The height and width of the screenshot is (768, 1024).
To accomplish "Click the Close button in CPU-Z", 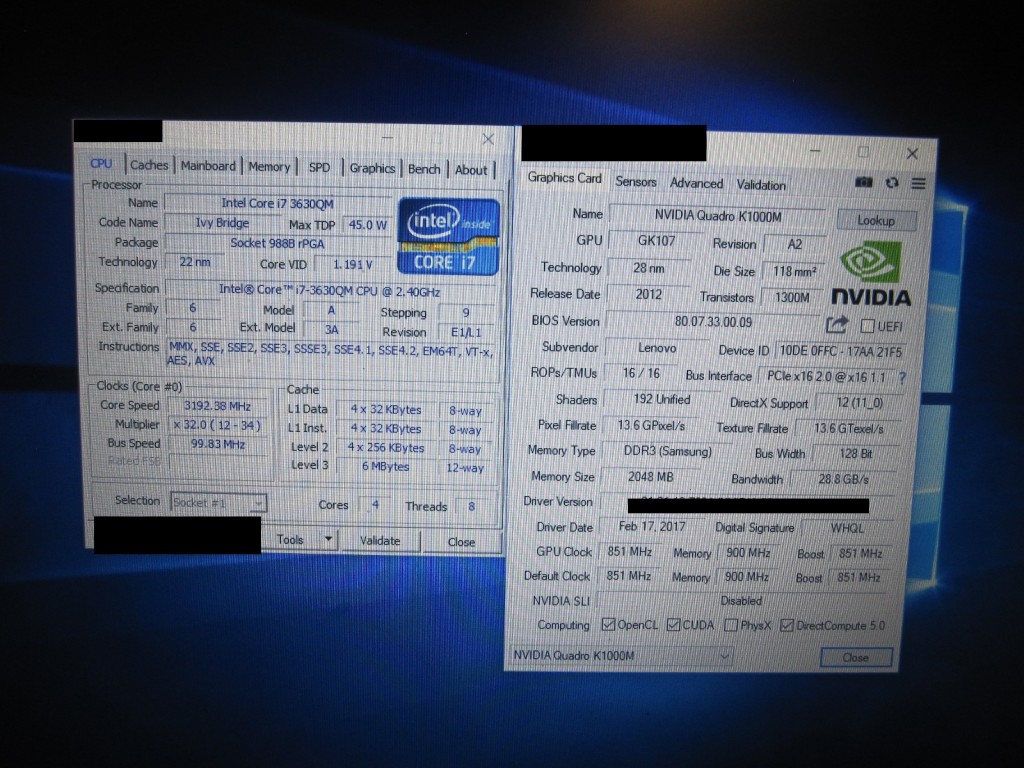I will [x=461, y=542].
